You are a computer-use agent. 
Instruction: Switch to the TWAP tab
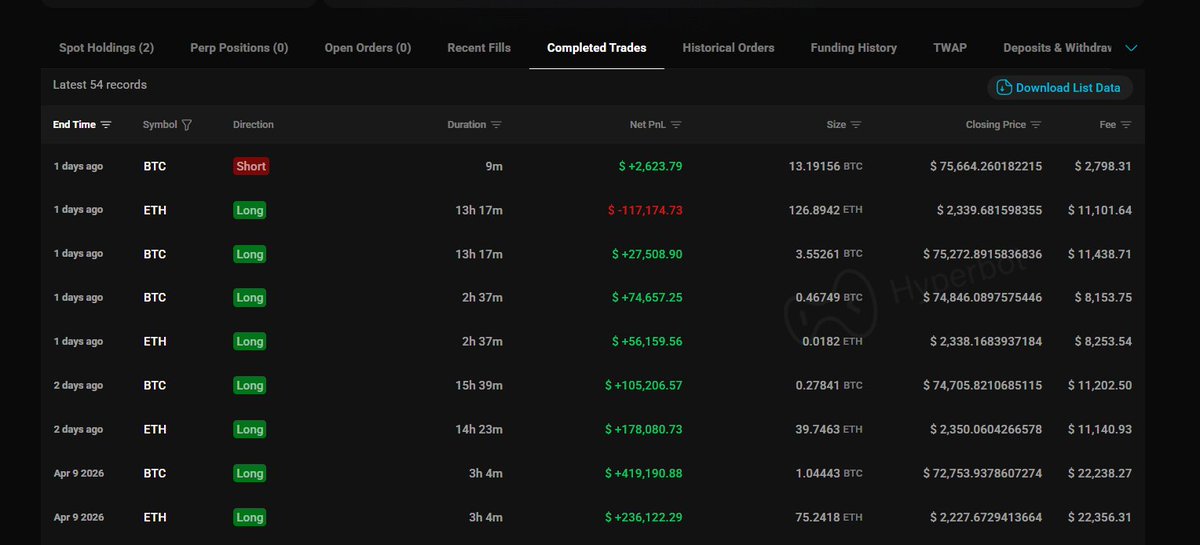949,48
